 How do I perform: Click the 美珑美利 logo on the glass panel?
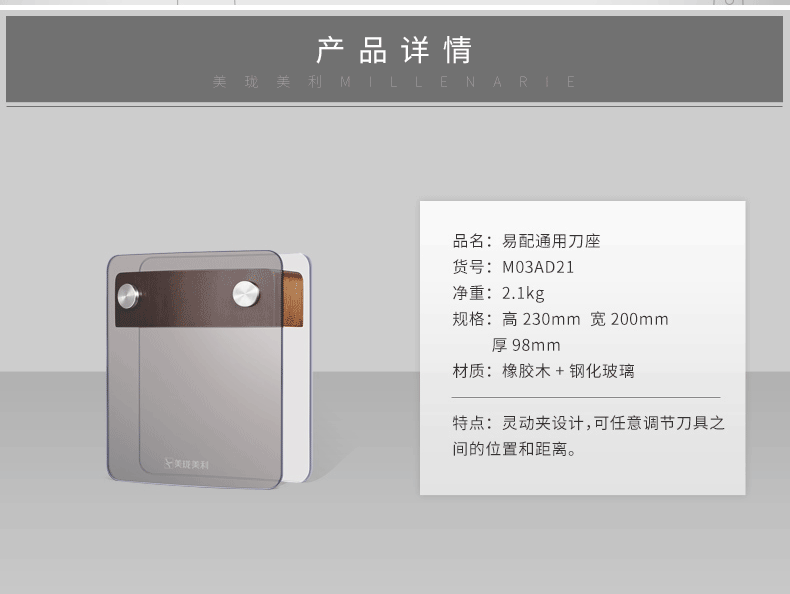point(186,464)
